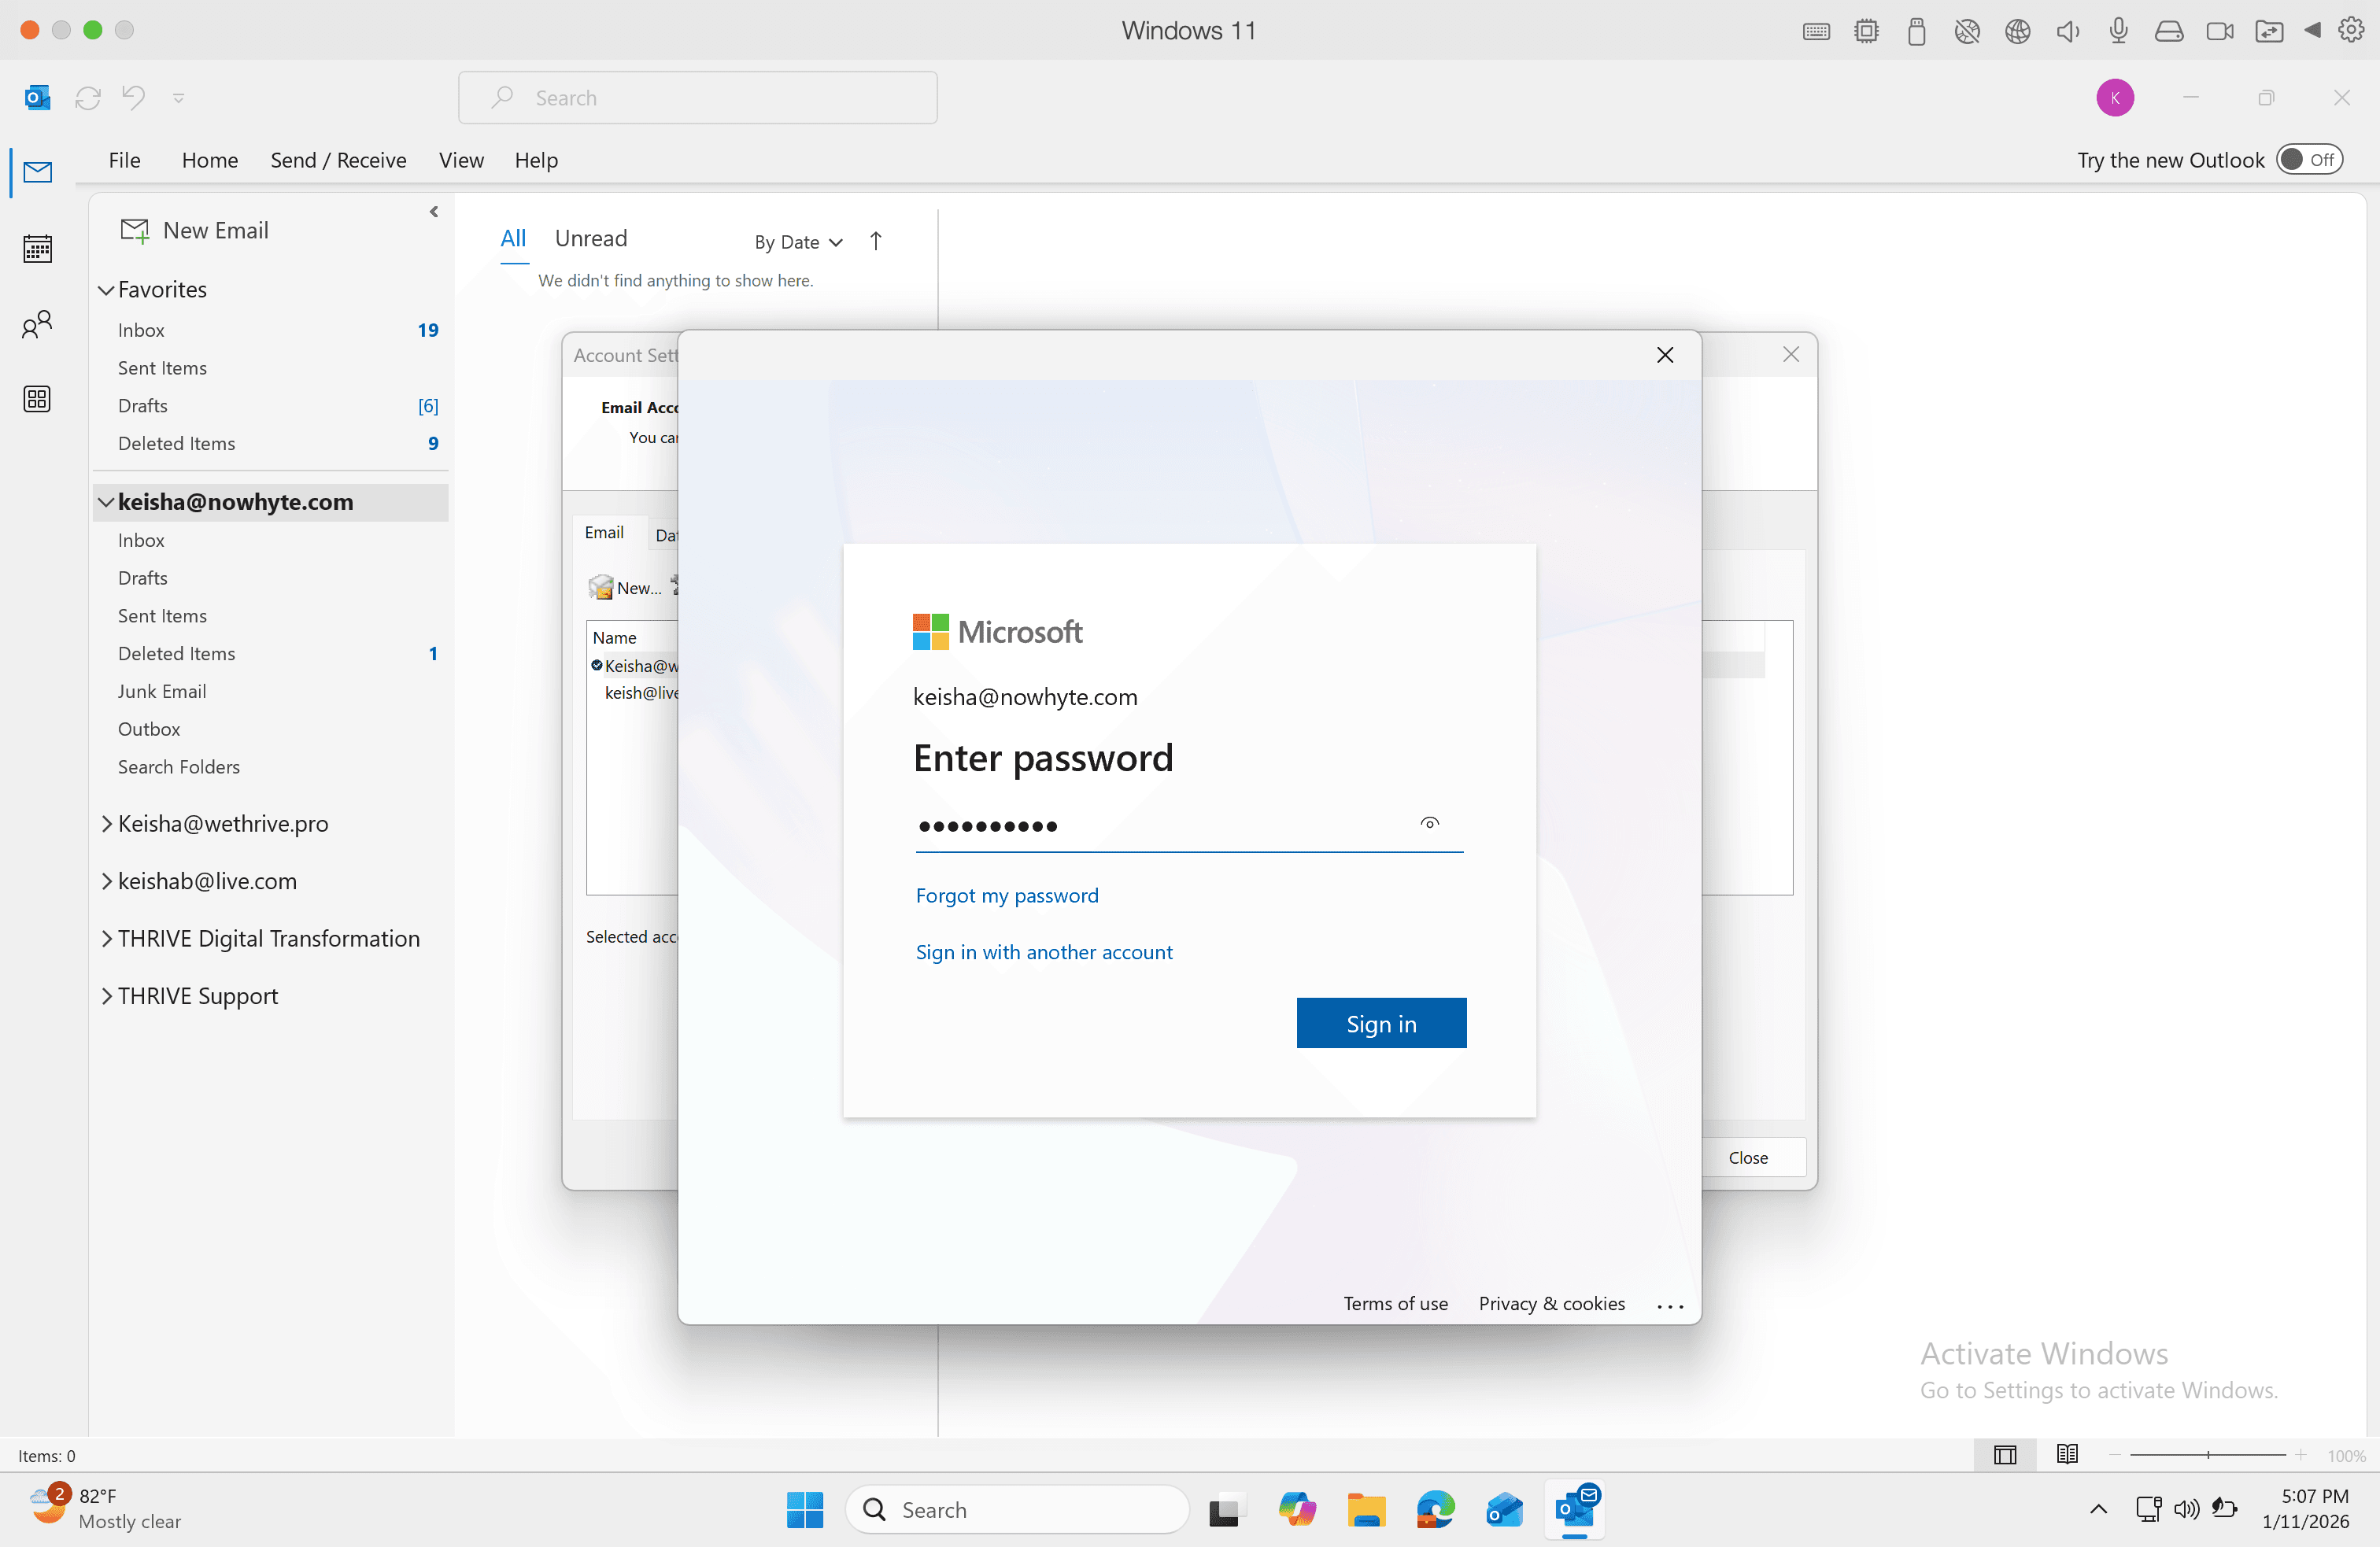Click Sign in with another account
The height and width of the screenshot is (1547, 2380).
pos(1043,952)
